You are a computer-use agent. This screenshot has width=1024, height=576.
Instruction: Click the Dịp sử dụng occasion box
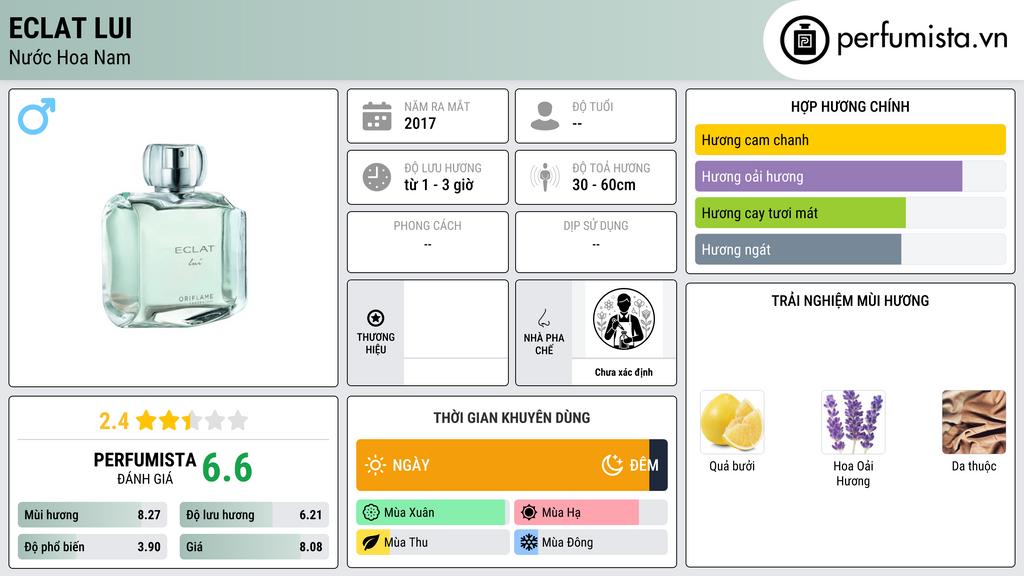coord(596,242)
